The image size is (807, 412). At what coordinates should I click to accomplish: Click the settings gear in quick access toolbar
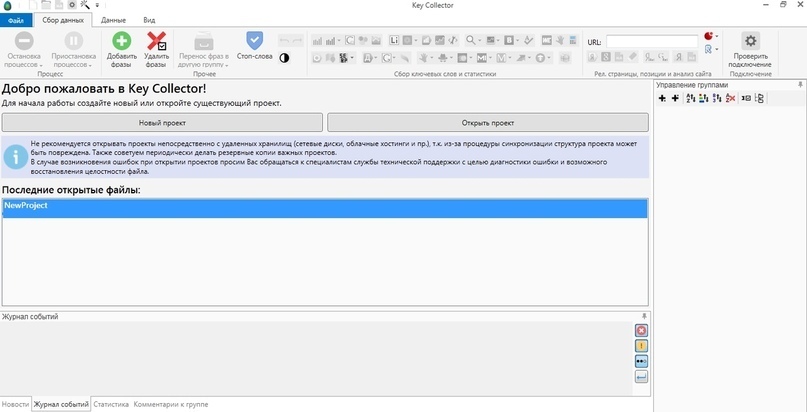coord(72,5)
